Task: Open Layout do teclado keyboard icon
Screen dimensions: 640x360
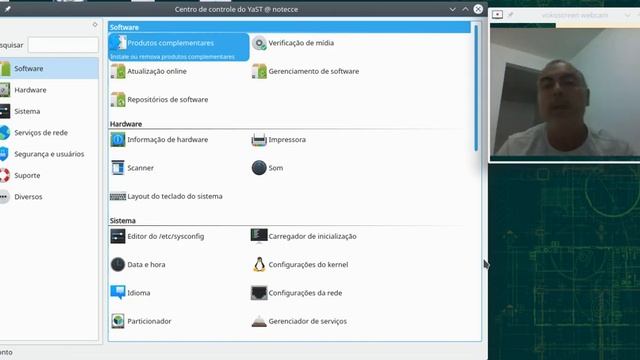Action: [x=118, y=197]
